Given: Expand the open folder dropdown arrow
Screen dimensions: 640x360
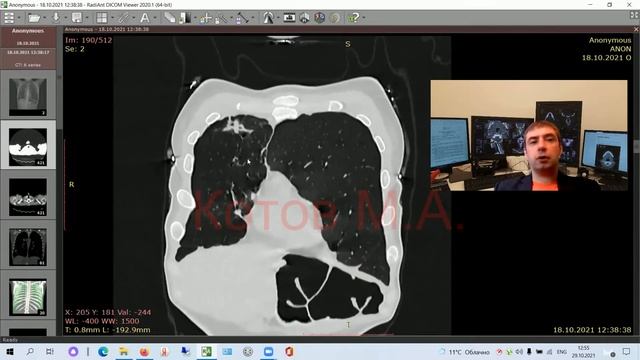Looking at the screenshot, I should (x=44, y=18).
